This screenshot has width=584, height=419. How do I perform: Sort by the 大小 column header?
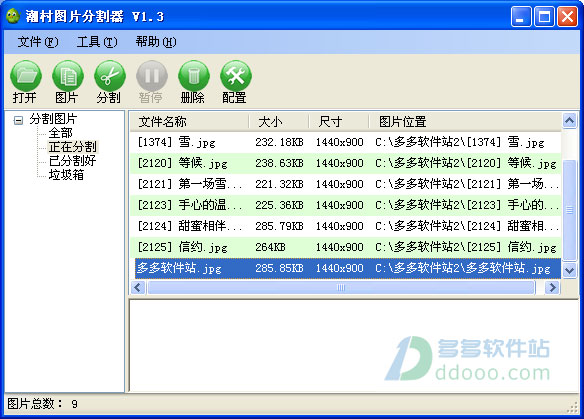279,121
